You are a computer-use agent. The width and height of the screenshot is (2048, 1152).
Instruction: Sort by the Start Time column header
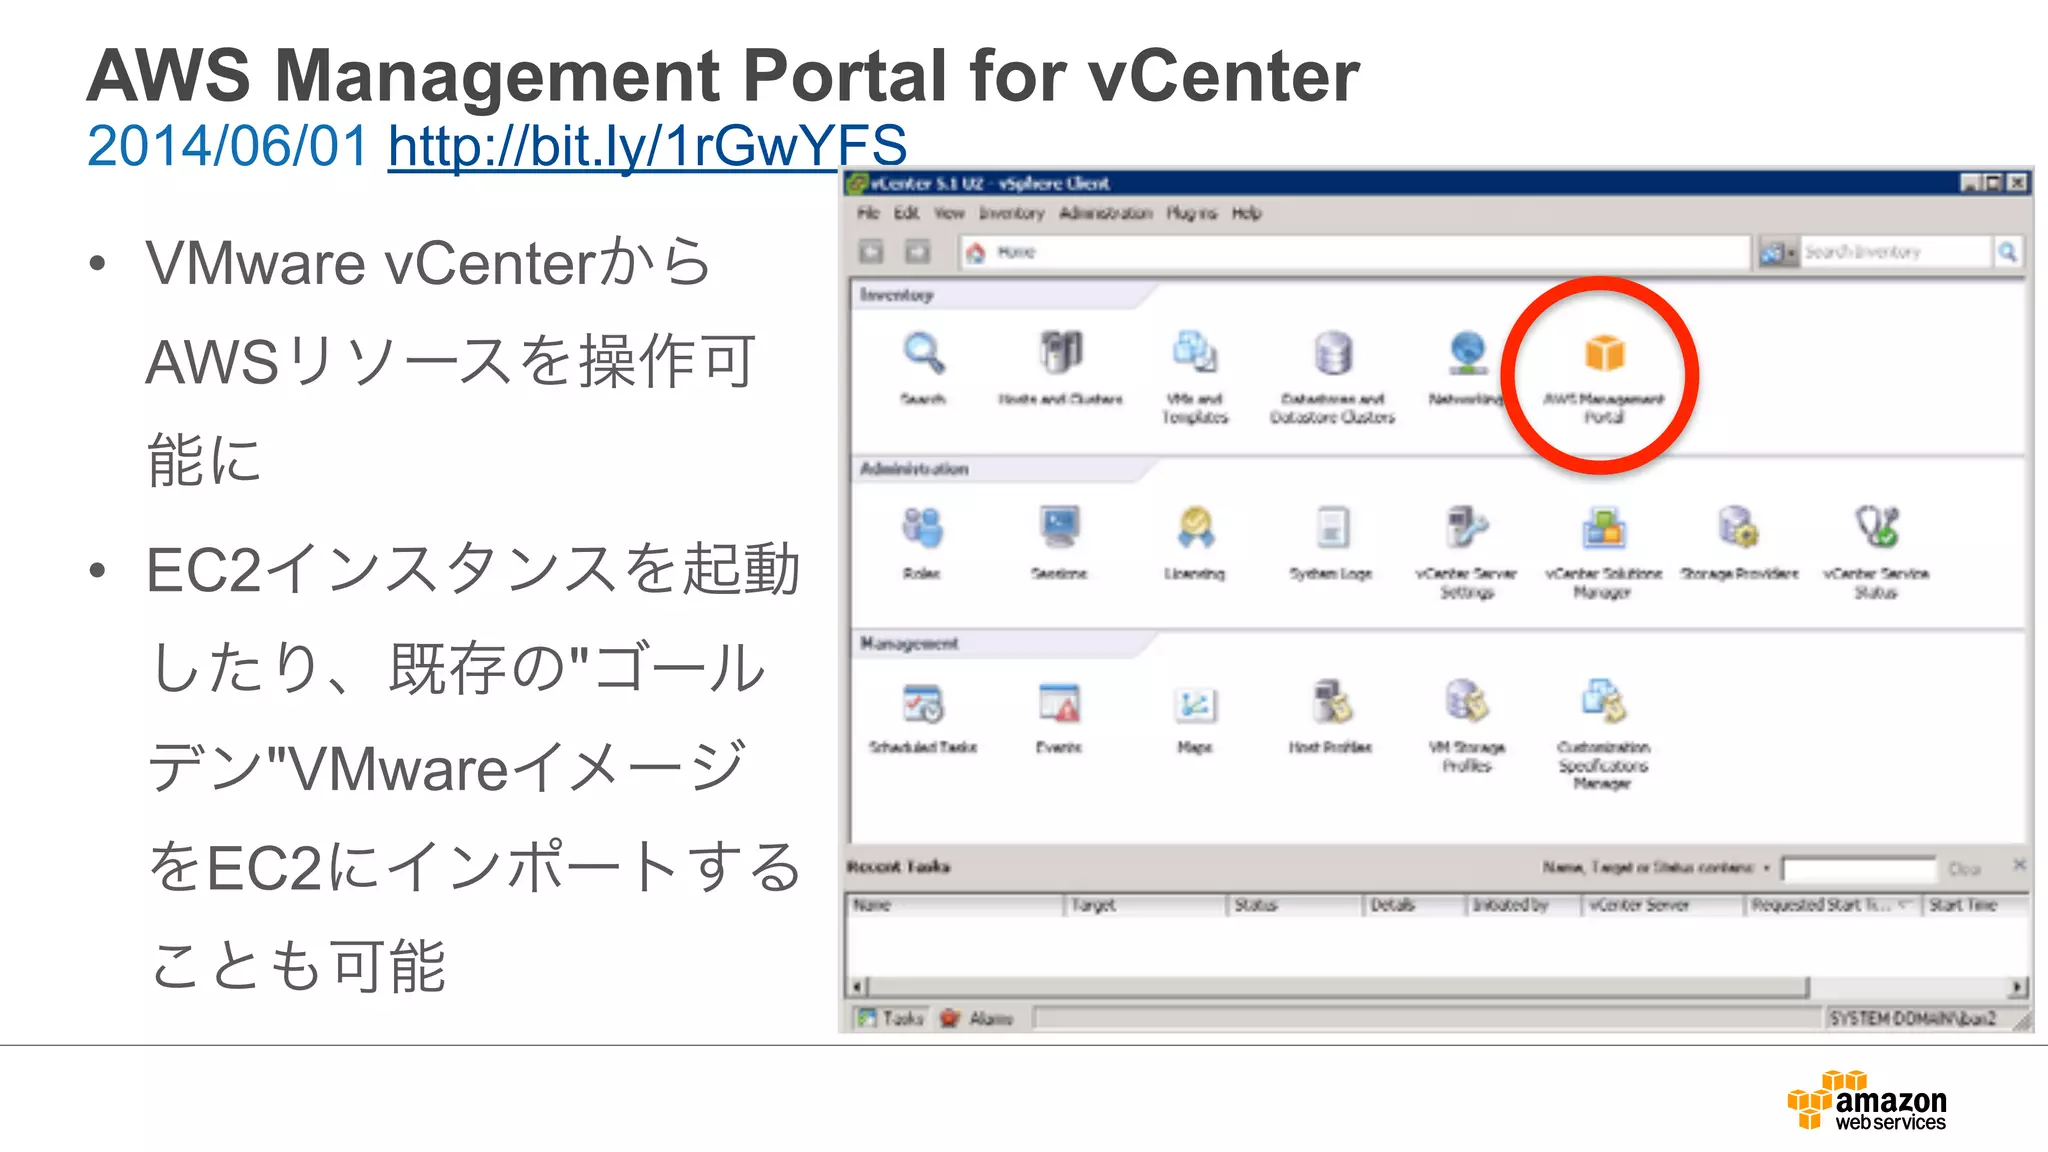tap(1976, 905)
